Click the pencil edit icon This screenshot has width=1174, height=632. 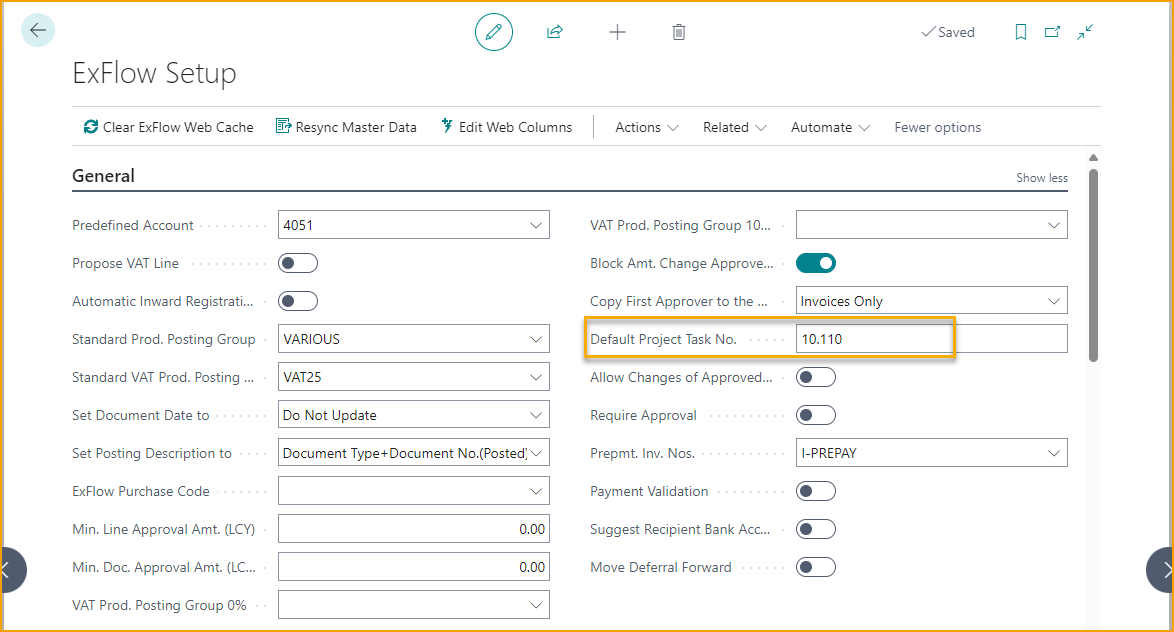493,32
